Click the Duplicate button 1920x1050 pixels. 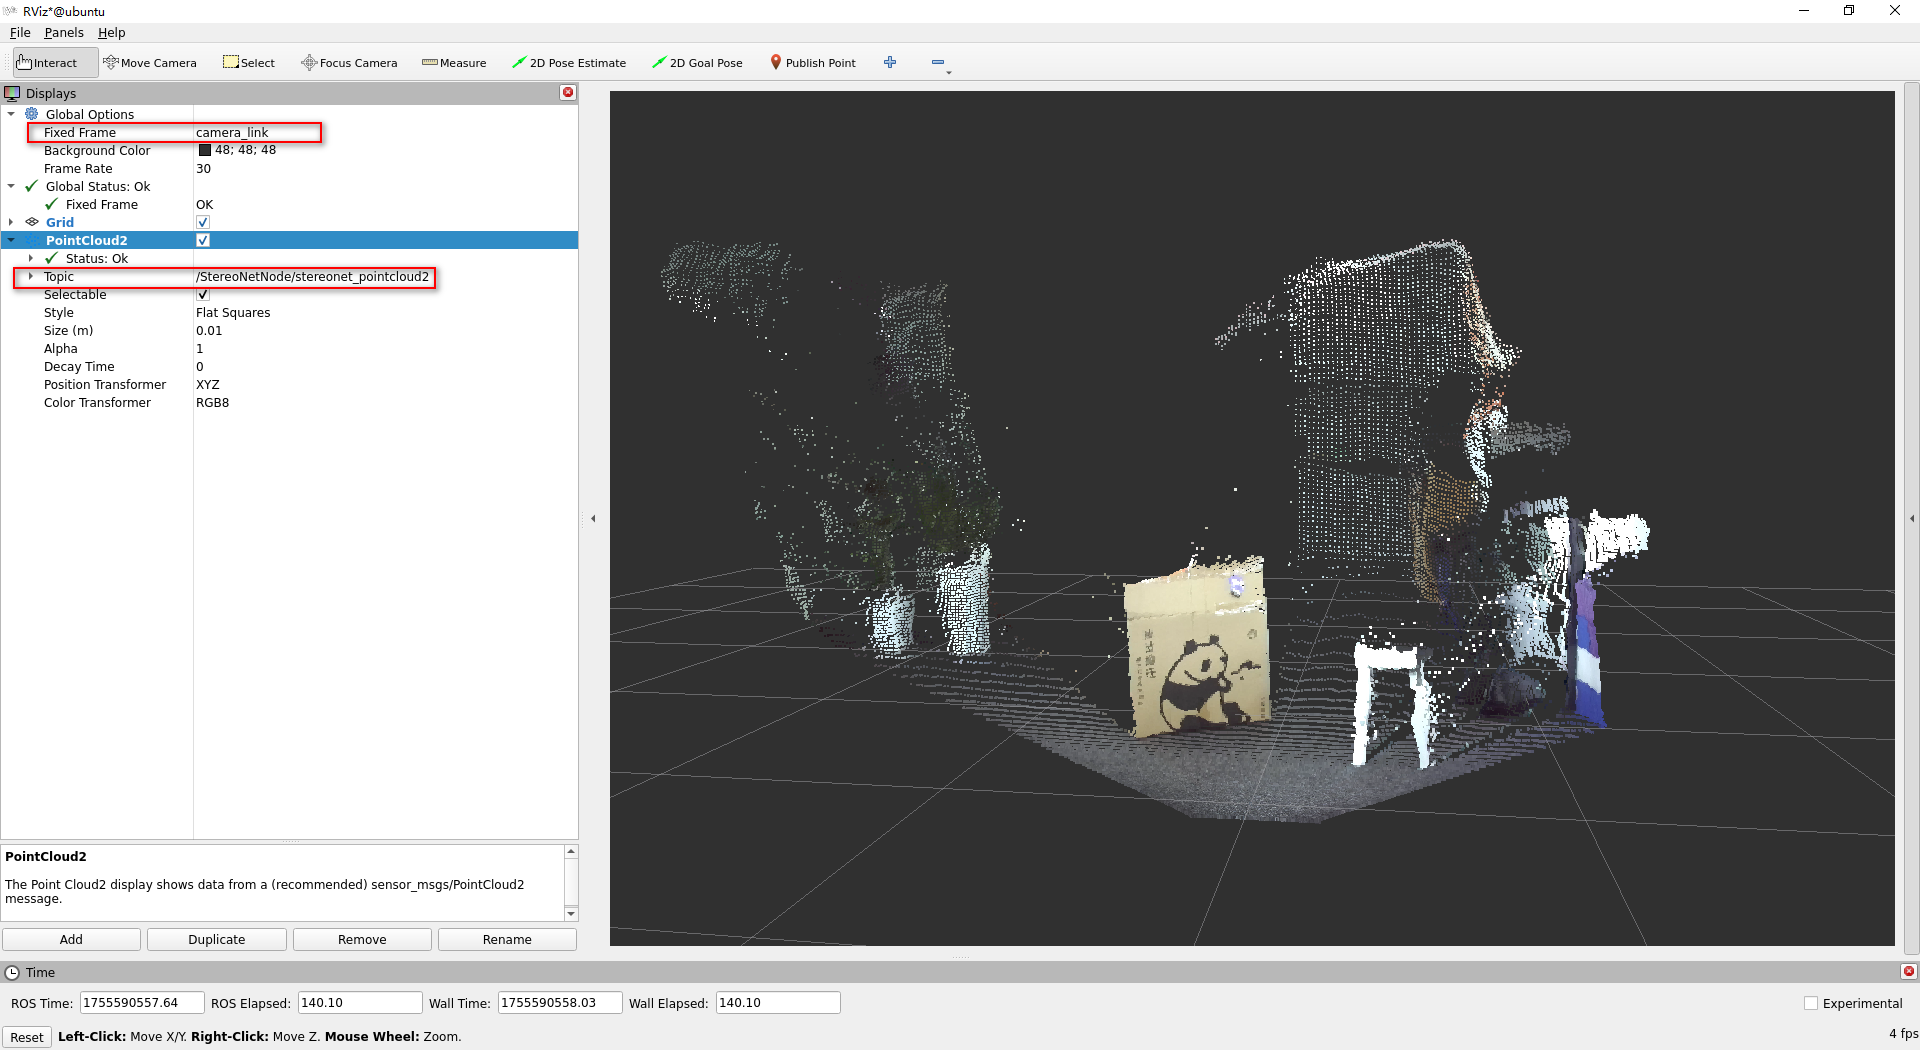(217, 939)
